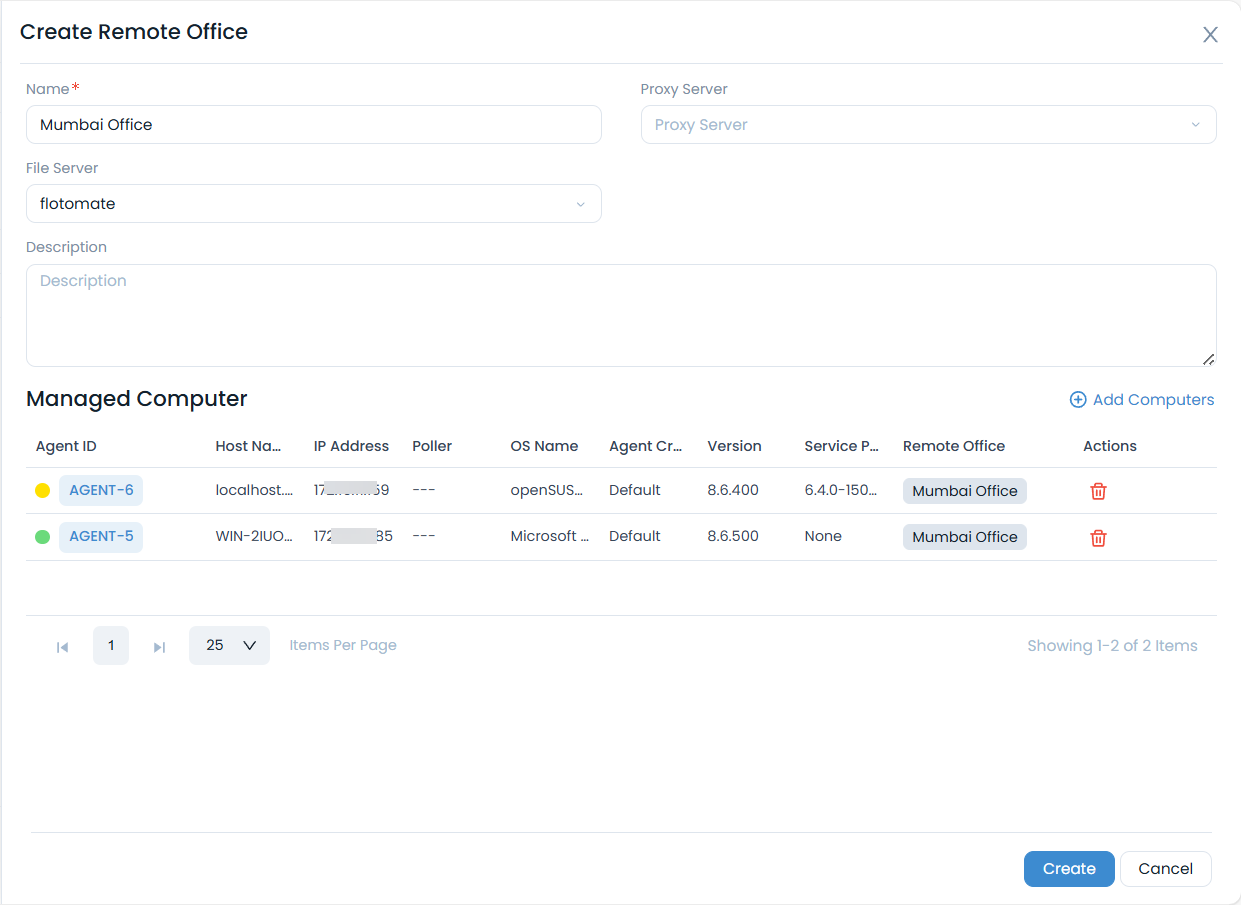Delete the AGENT-5 row with trash icon
Viewport: 1241px width, 905px height.
1098,538
